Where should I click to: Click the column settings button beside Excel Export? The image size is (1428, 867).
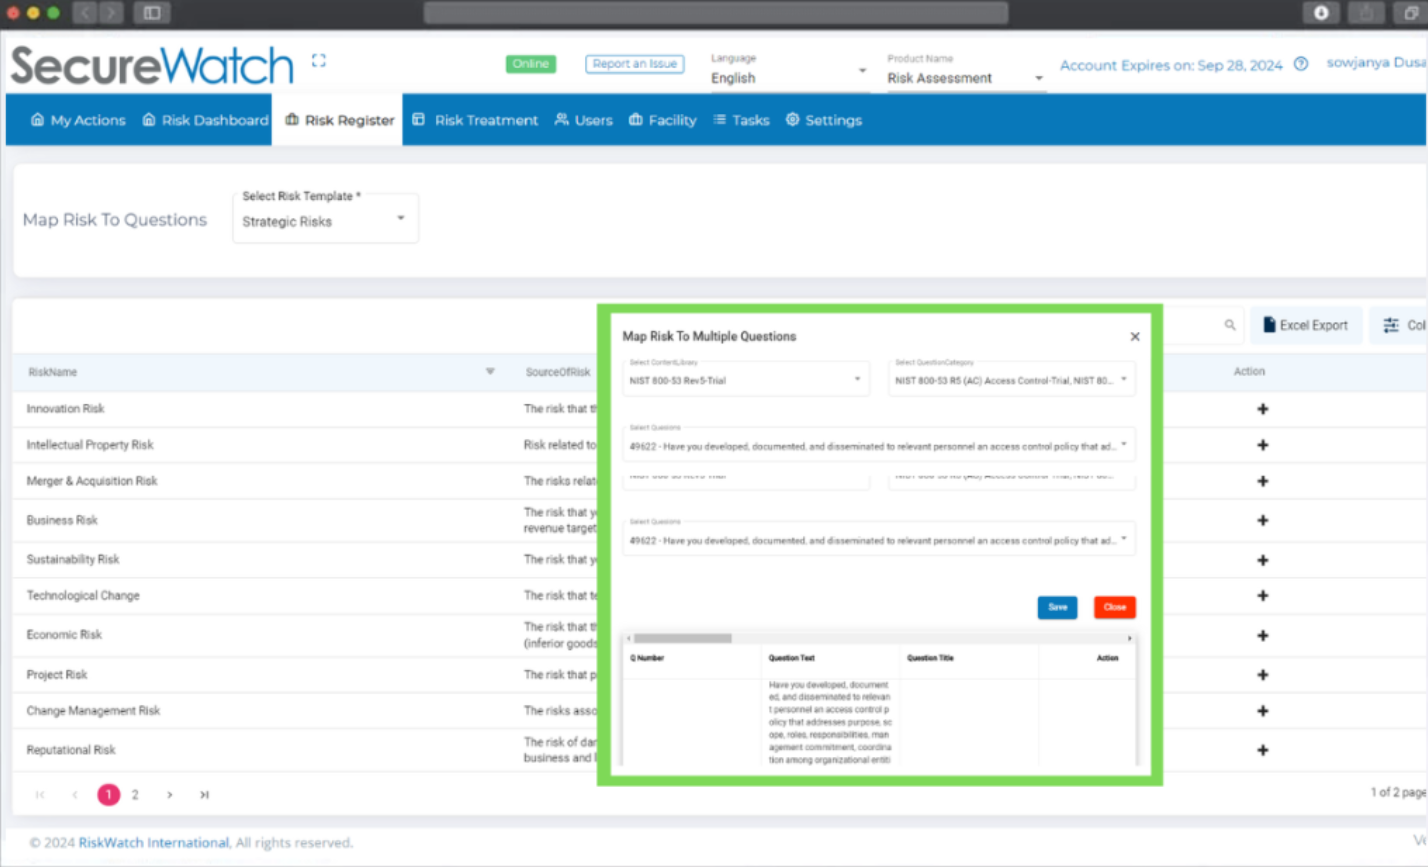[x=1398, y=325]
